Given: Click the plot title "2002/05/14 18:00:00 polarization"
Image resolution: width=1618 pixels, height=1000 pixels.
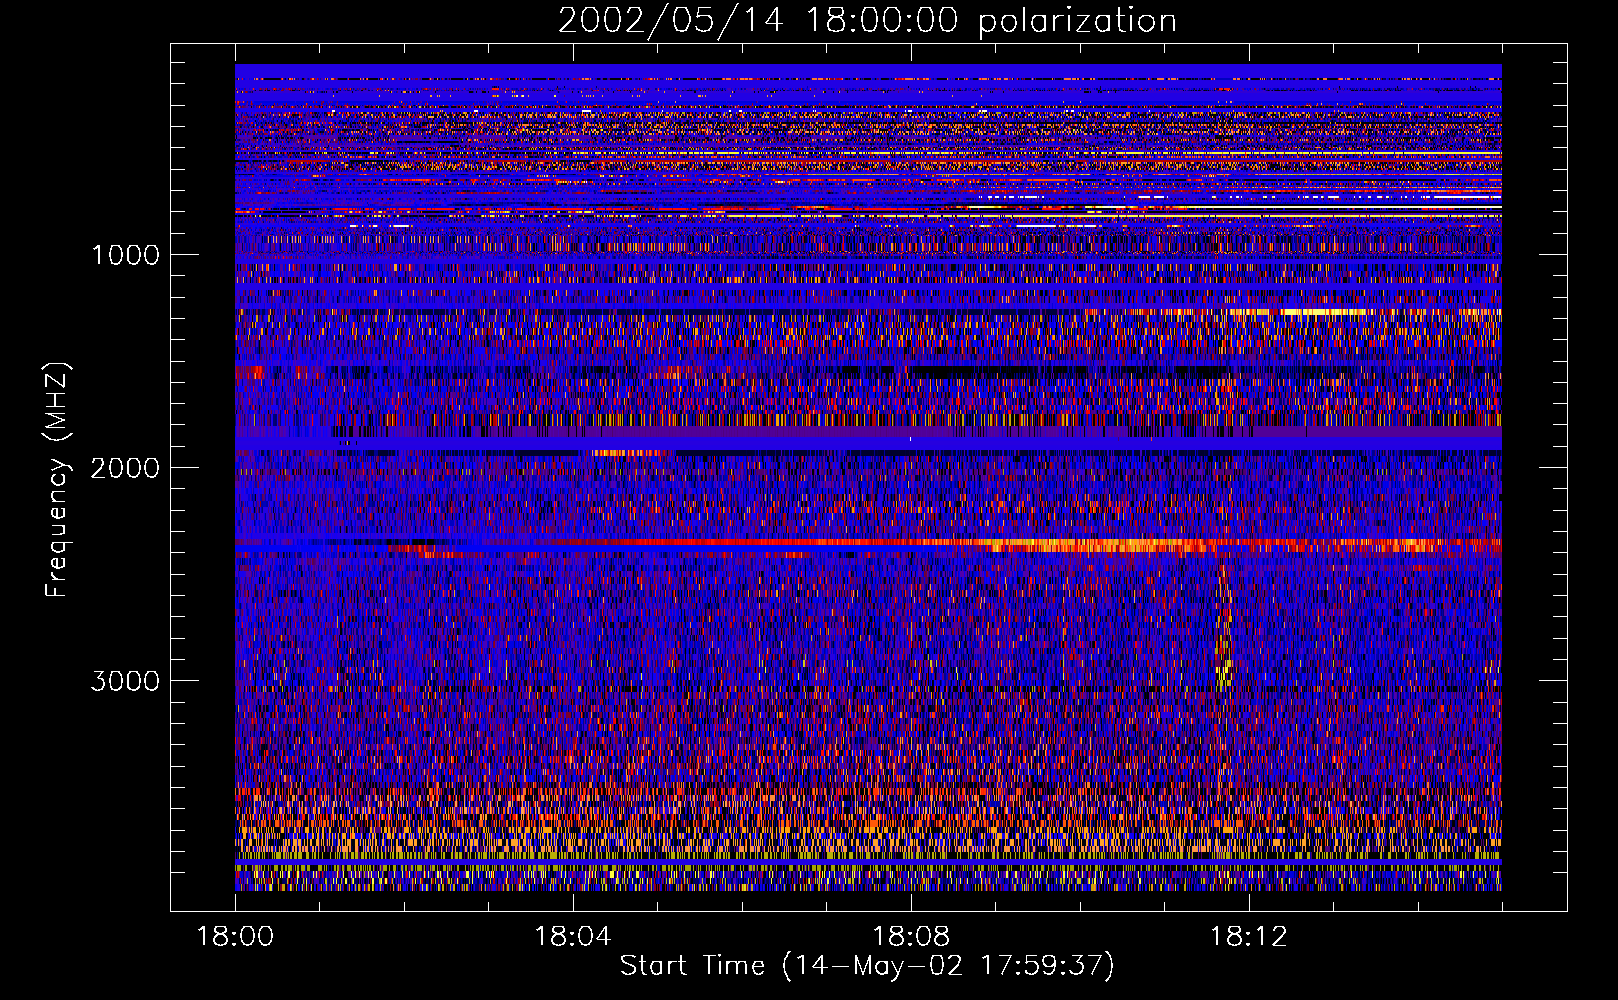Looking at the screenshot, I should [867, 20].
